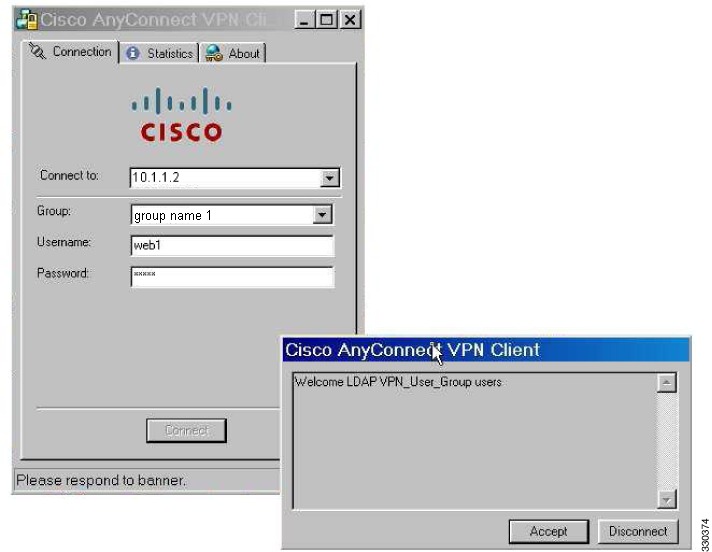
Task: Click the banner scrollbar up arrow
Action: 667,382
